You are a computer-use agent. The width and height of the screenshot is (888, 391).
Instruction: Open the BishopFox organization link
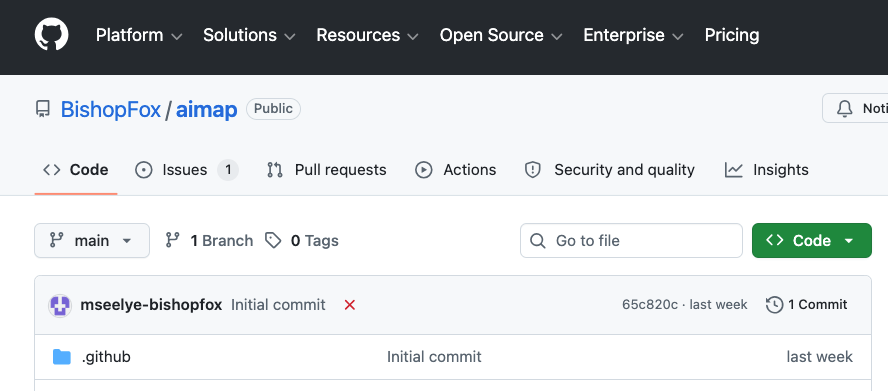click(x=111, y=109)
